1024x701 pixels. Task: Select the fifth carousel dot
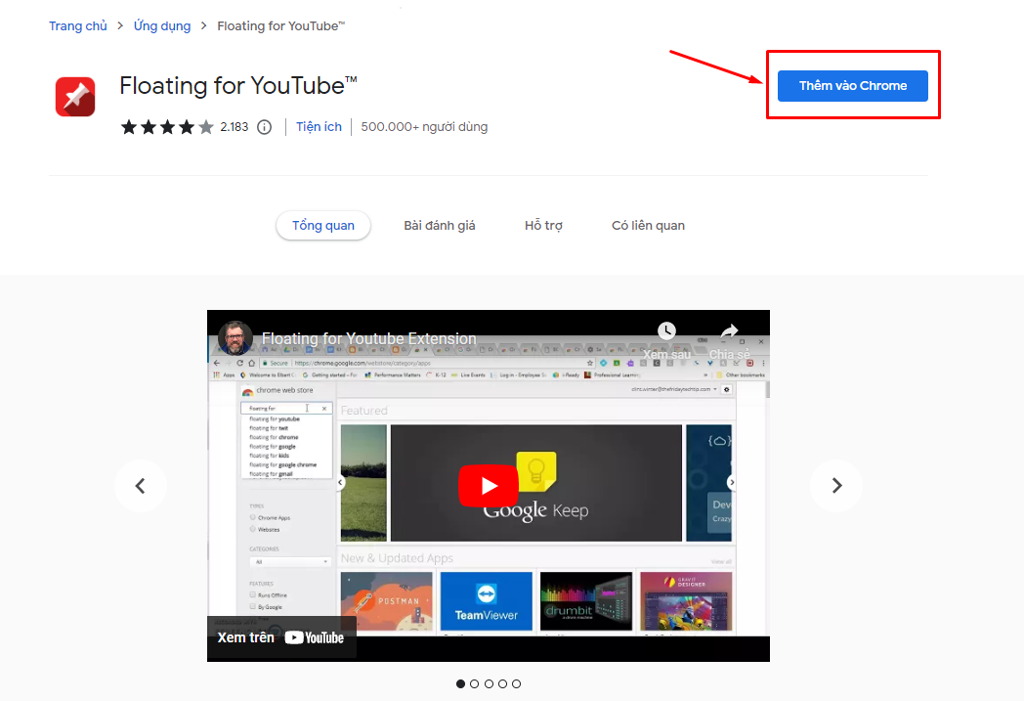tap(517, 683)
